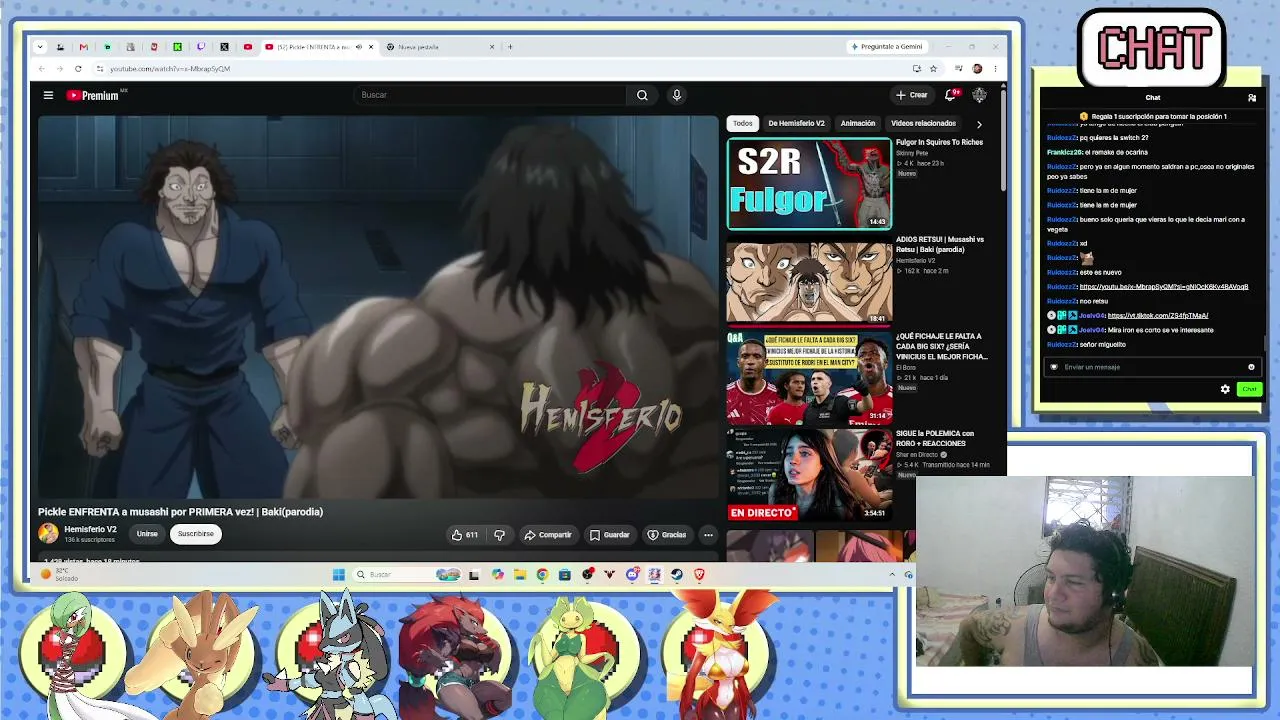This screenshot has width=1280, height=720.
Task: Open the vt.tiktok.com link in chat
Action: [1158, 316]
